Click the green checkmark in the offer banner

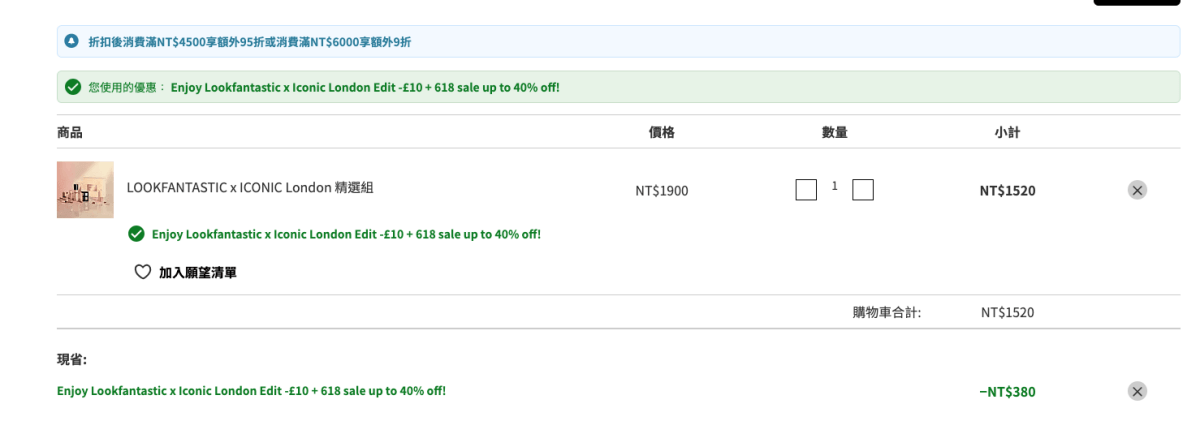[72, 87]
